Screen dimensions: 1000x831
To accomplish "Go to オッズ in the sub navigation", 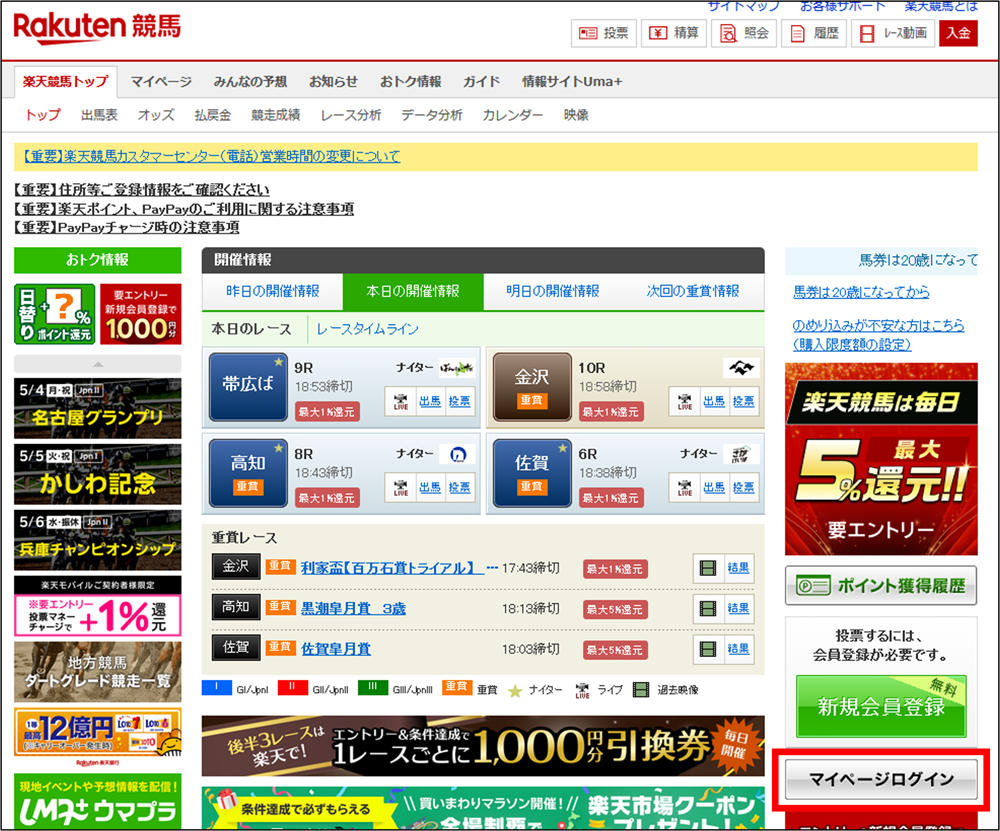I will 156,115.
